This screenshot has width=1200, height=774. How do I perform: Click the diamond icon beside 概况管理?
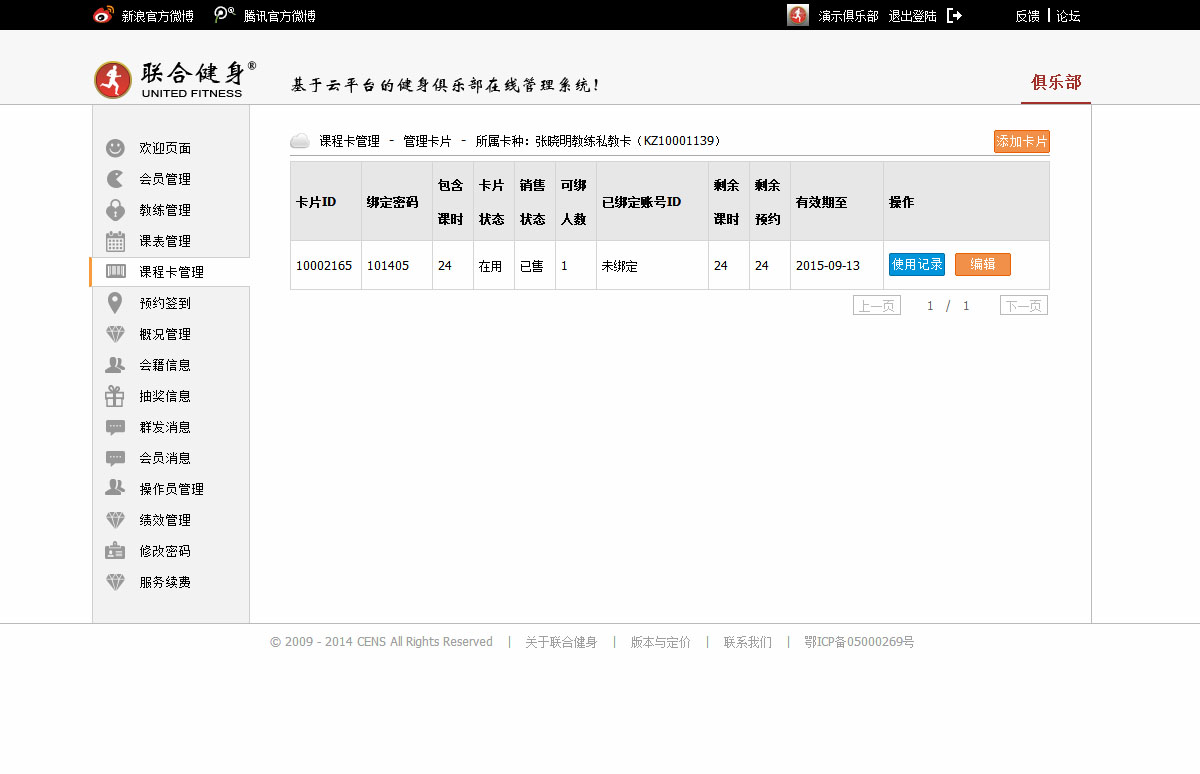click(115, 334)
